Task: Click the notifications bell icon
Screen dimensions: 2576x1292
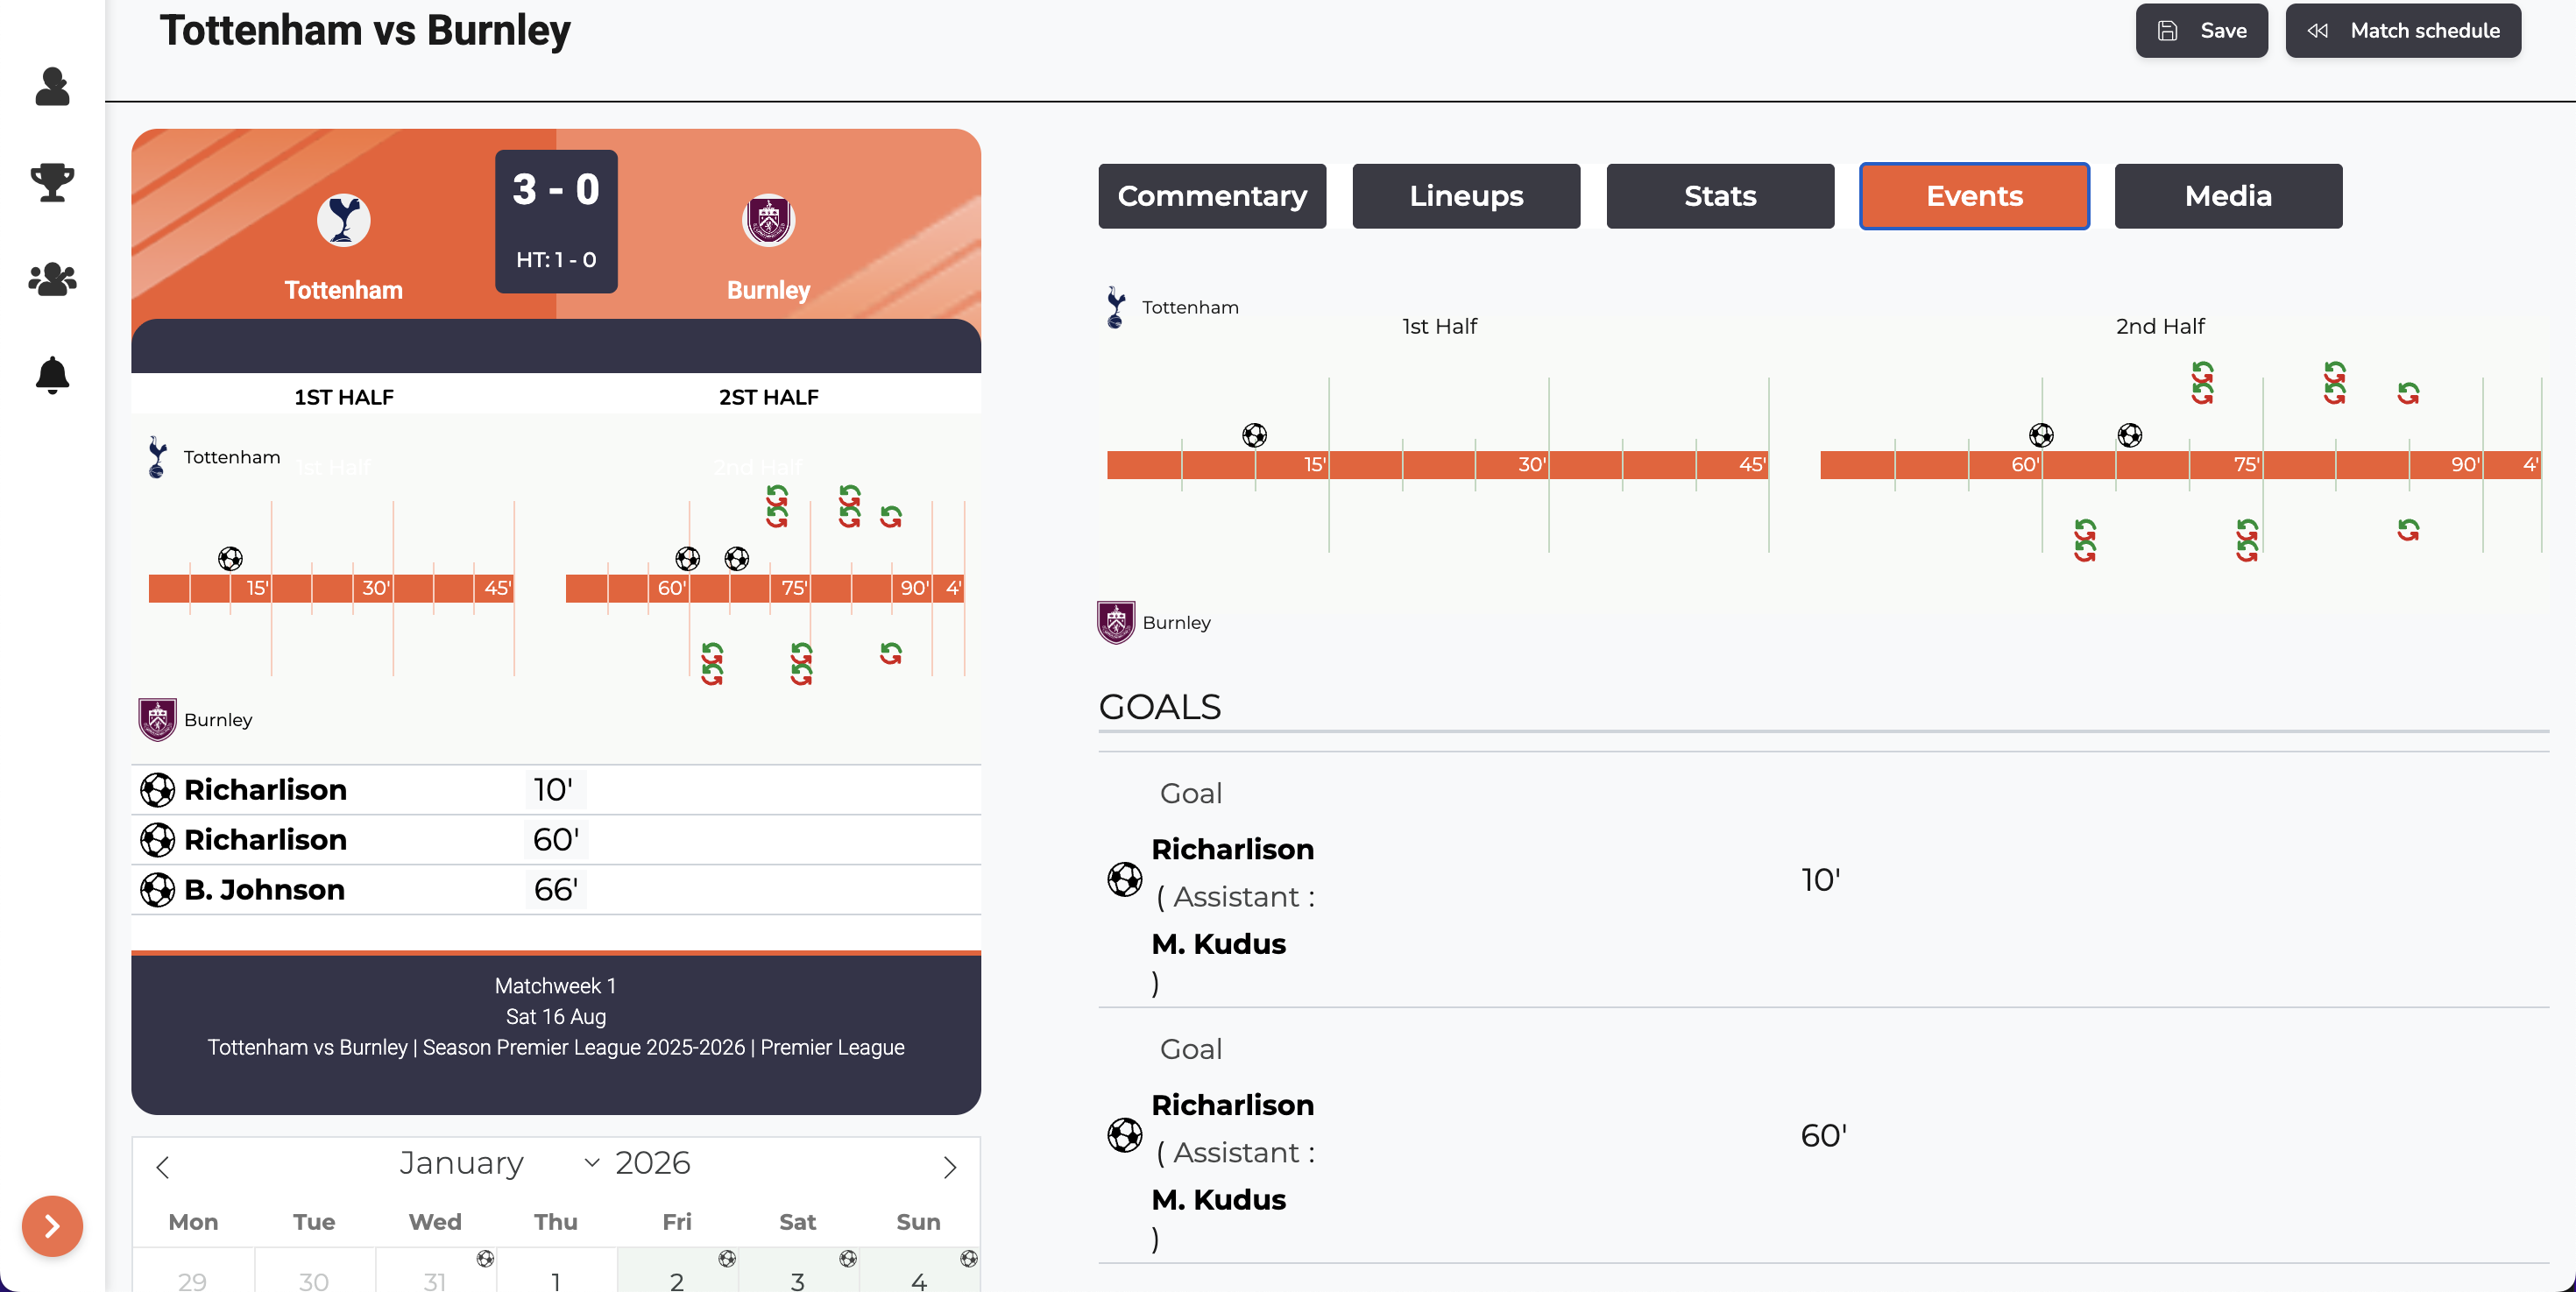Action: (x=52, y=375)
